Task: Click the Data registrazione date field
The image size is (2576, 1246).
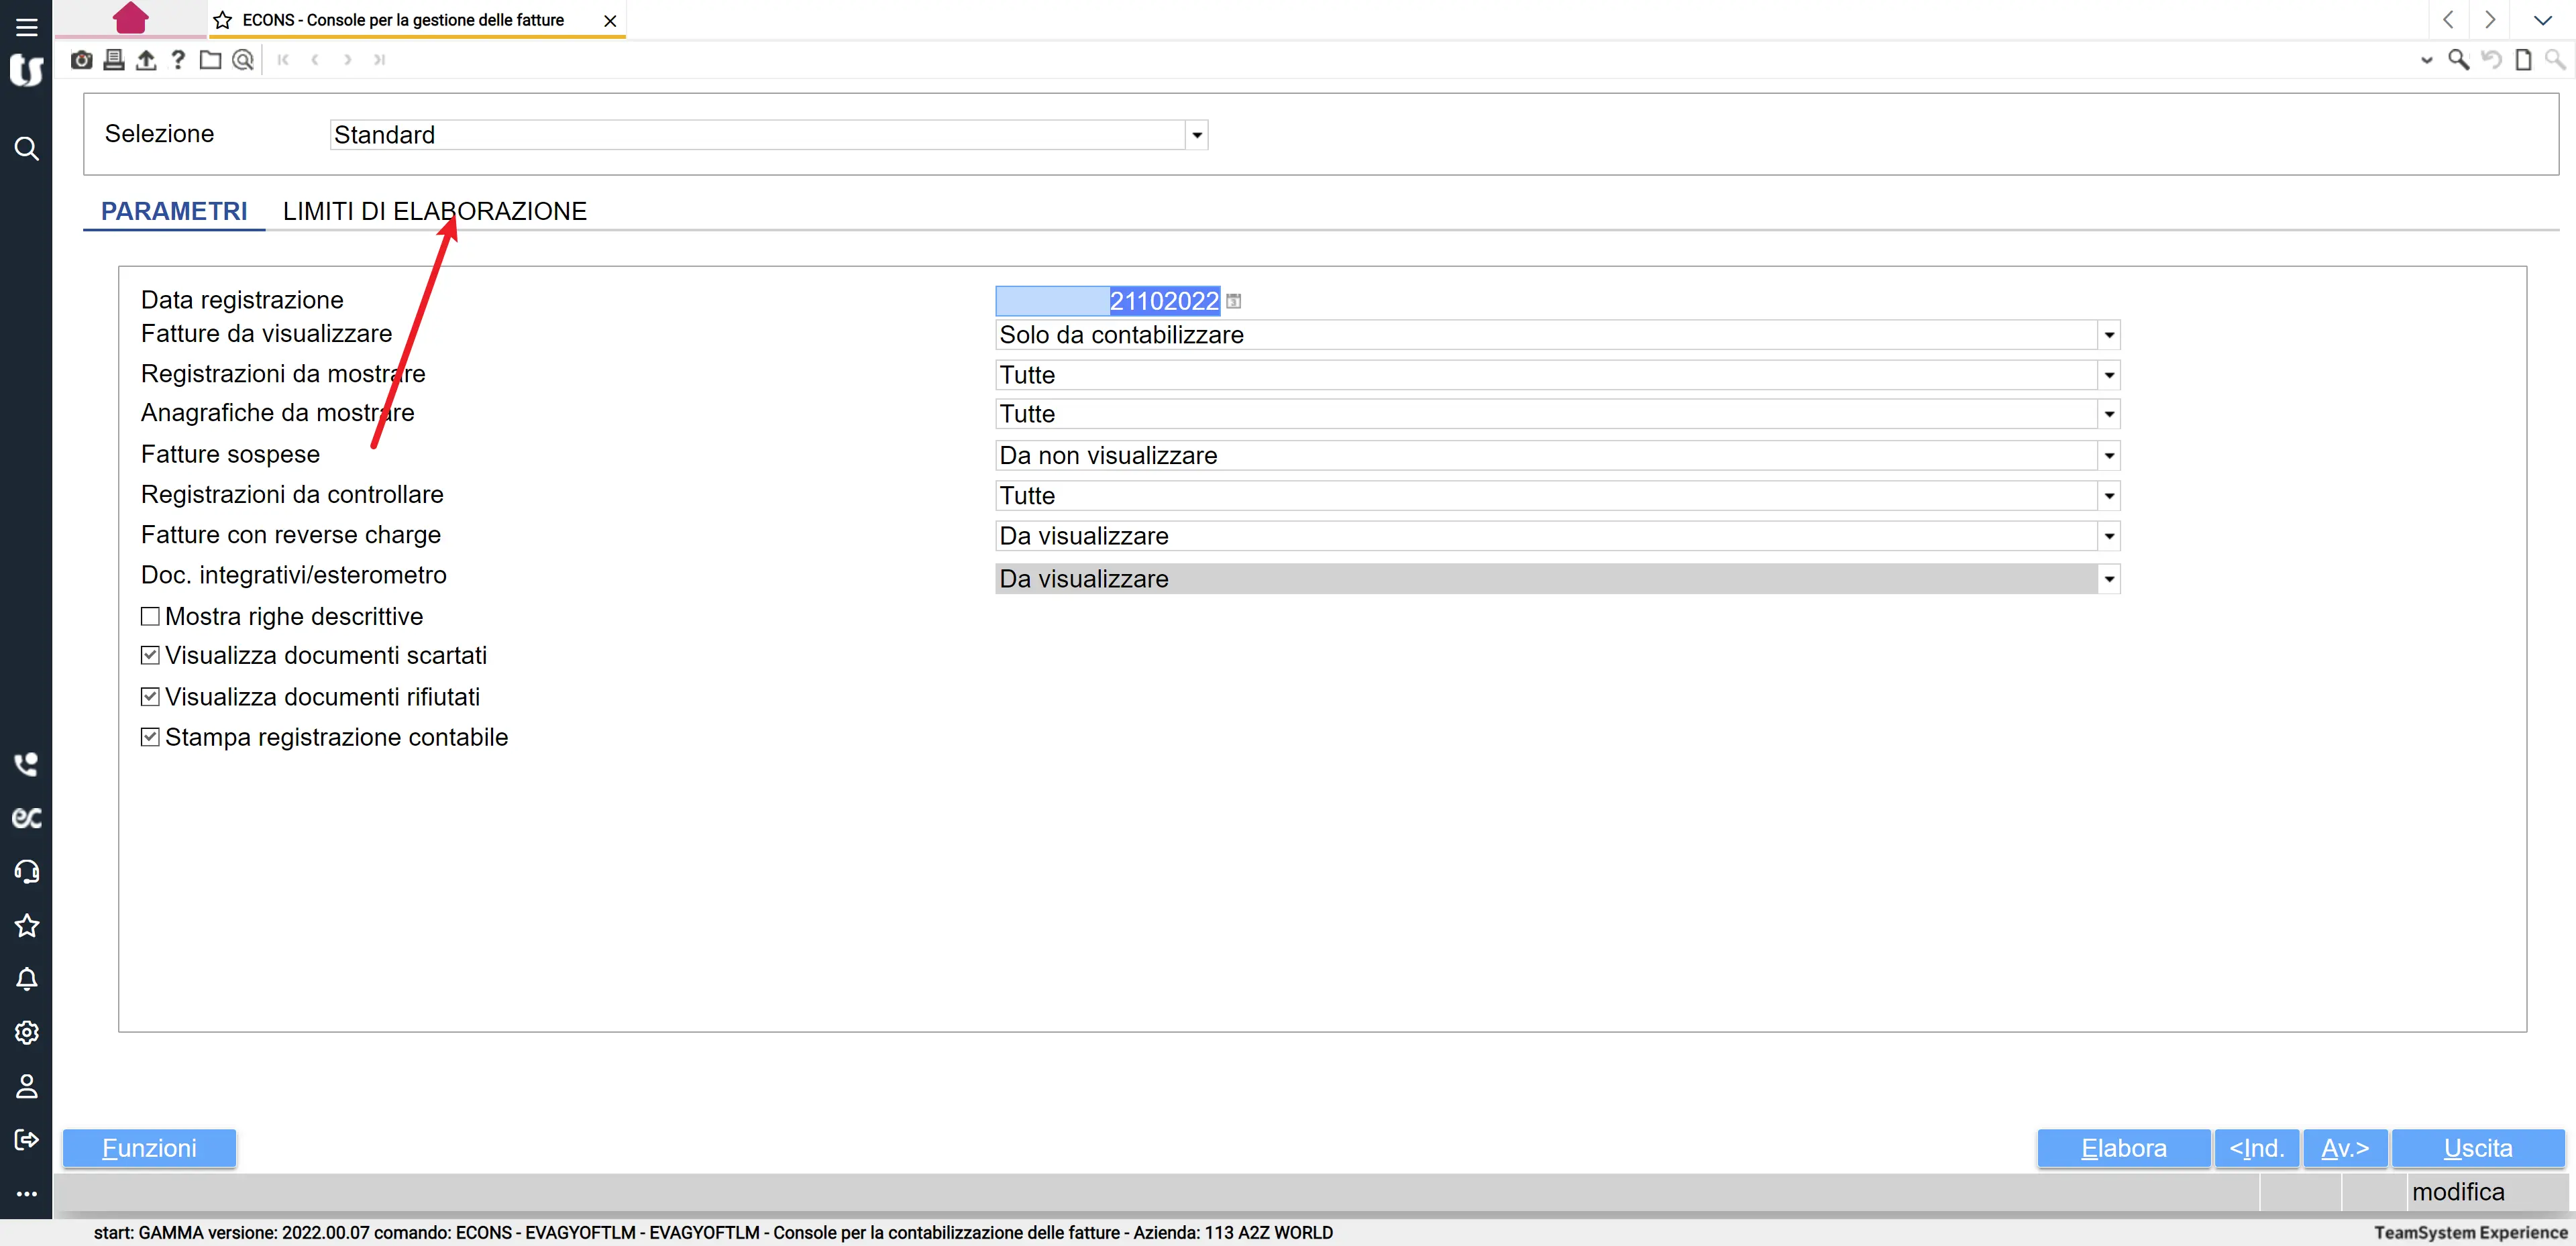Action: click(x=1107, y=301)
